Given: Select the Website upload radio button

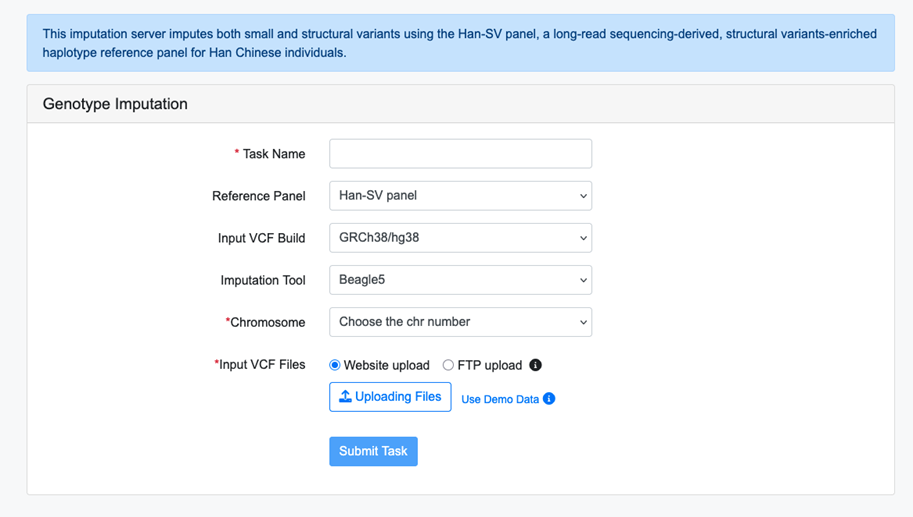Looking at the screenshot, I should click(x=335, y=365).
